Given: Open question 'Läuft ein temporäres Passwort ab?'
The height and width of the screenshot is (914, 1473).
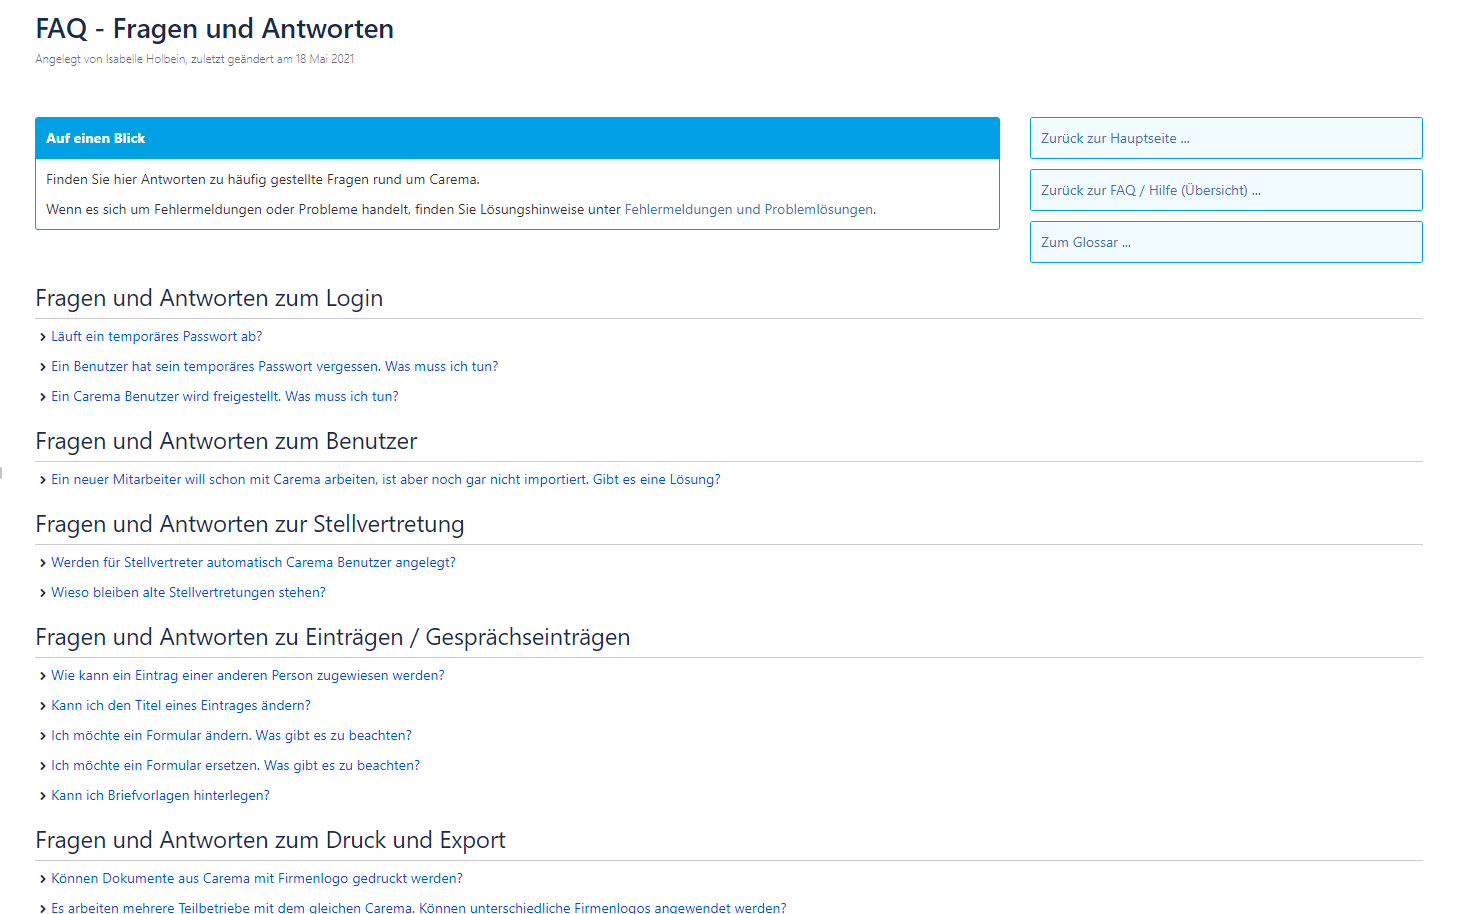Looking at the screenshot, I should [157, 337].
